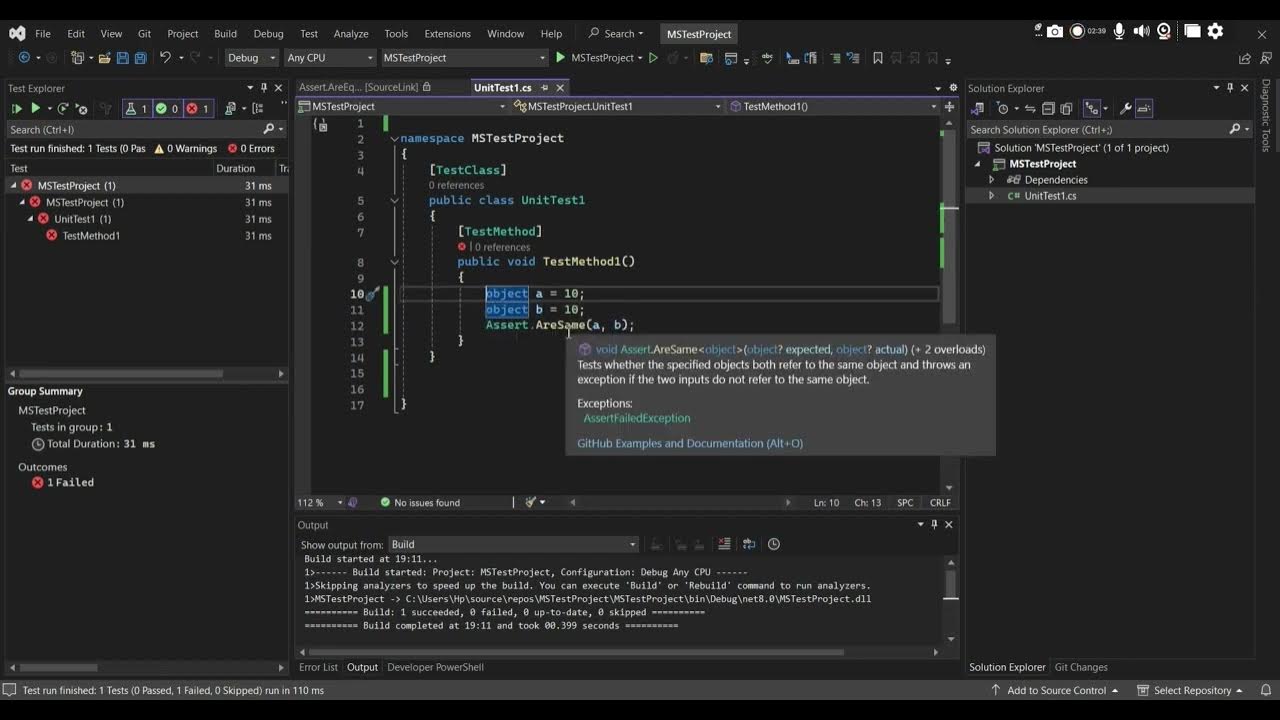The width and height of the screenshot is (1280, 720).
Task: Click the Run selected test play icon
Action: 36,108
